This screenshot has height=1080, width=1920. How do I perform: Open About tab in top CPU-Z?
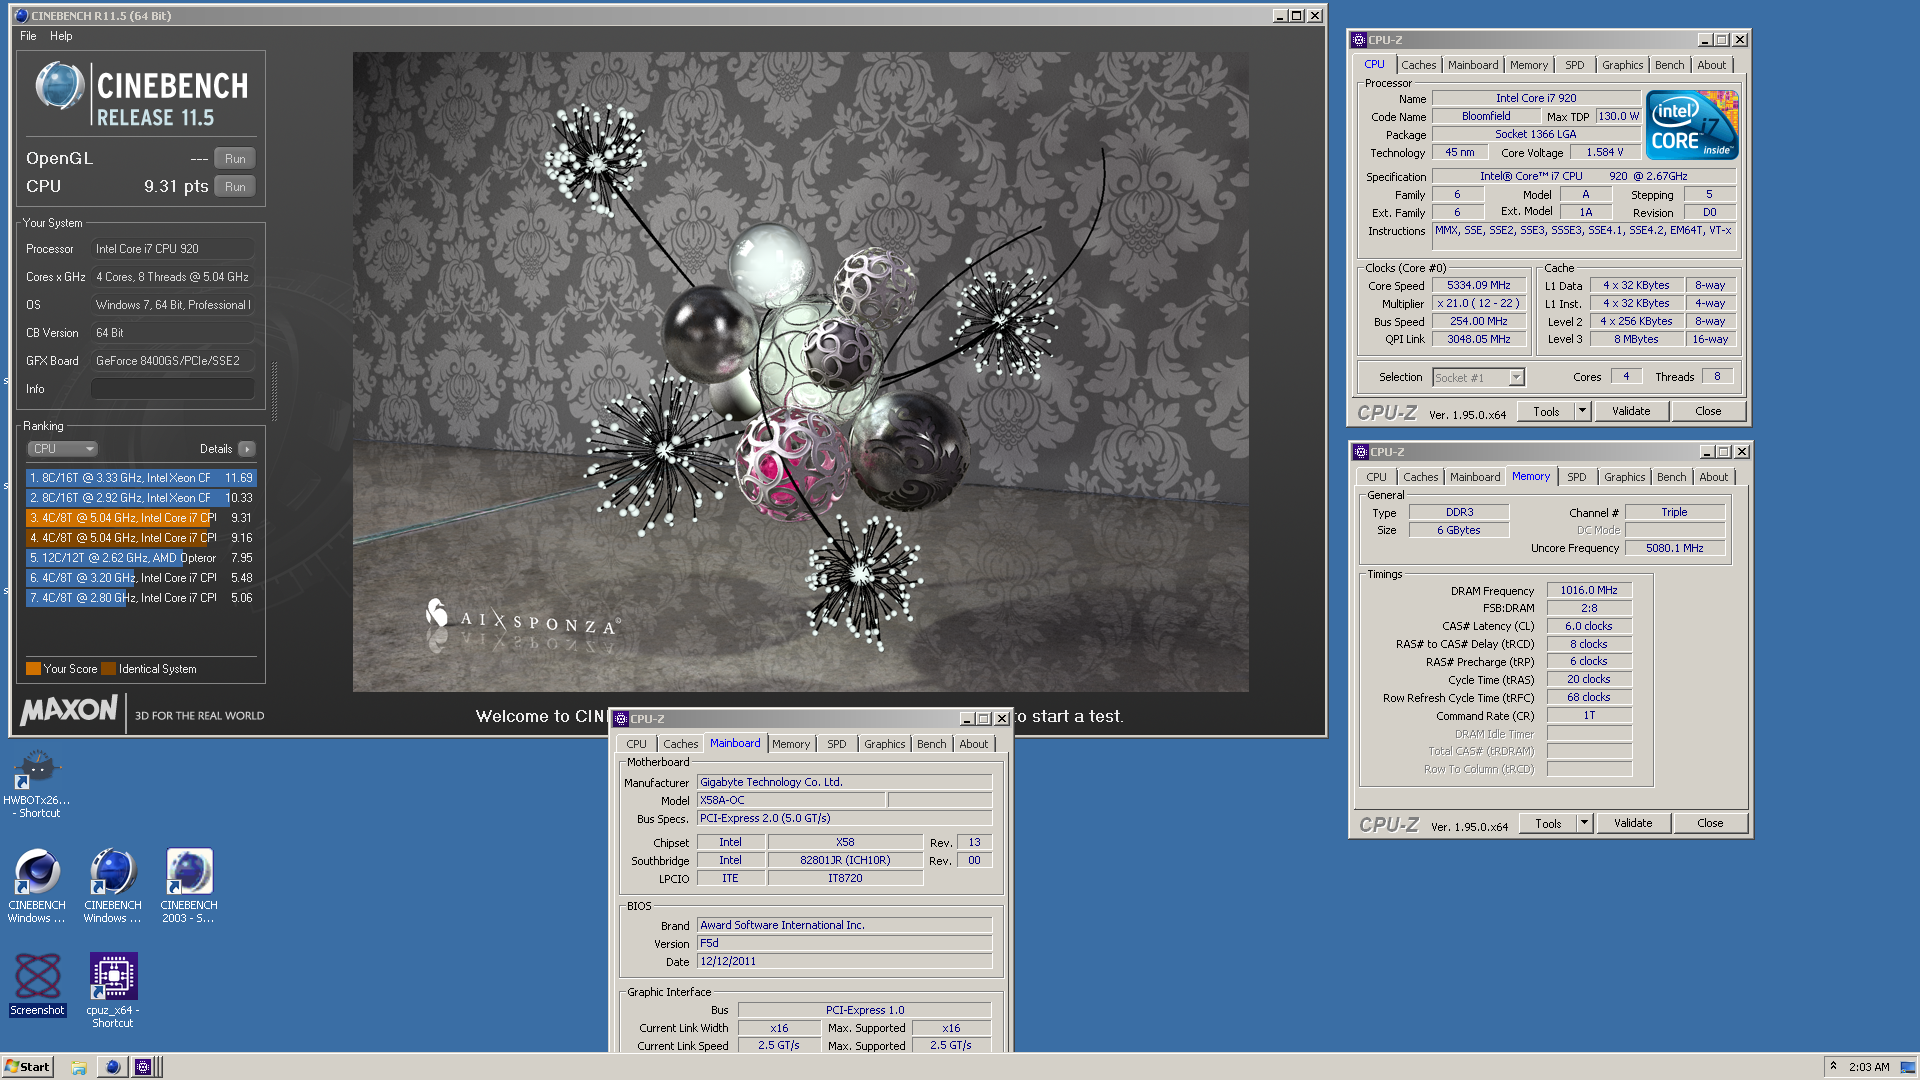tap(1711, 65)
